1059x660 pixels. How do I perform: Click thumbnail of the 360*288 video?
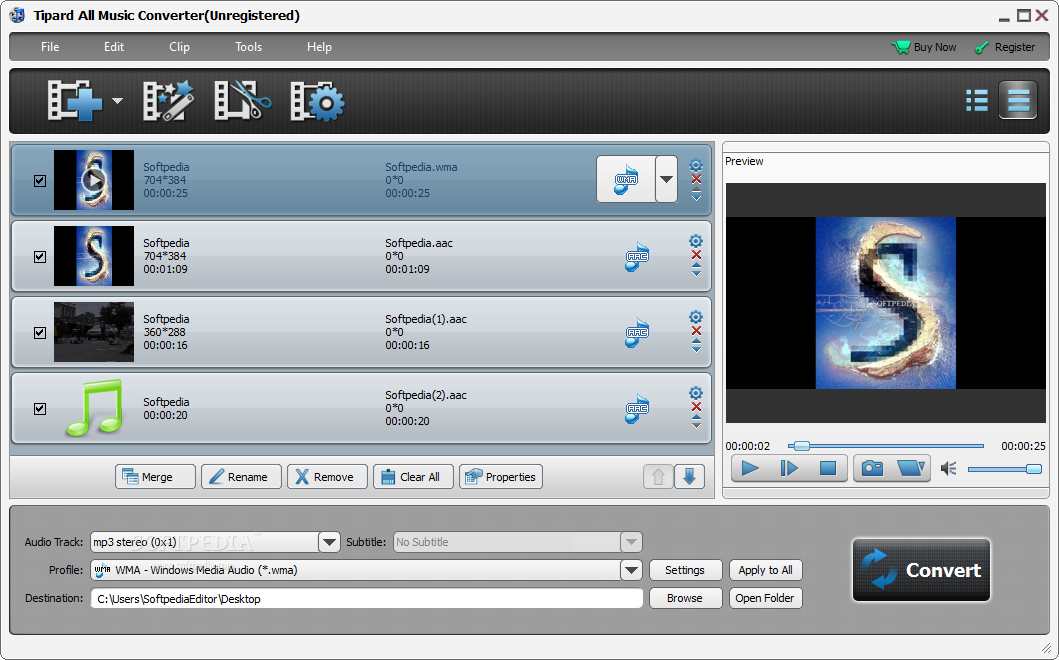[x=94, y=332]
